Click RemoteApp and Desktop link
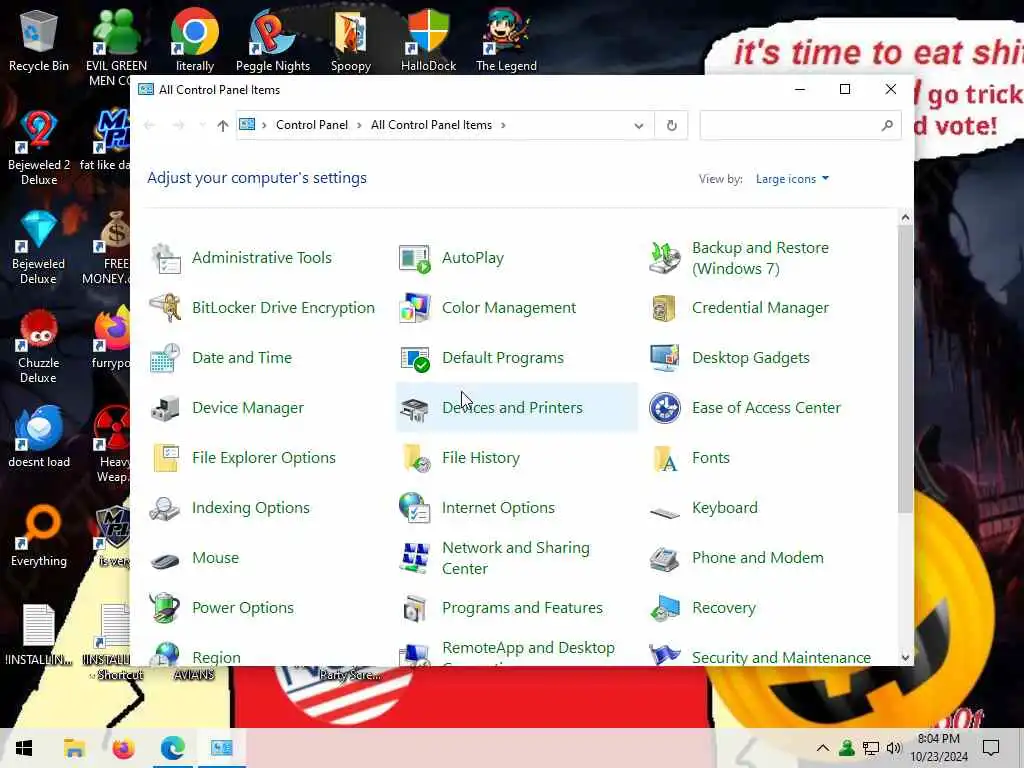The image size is (1024, 768). 528,648
